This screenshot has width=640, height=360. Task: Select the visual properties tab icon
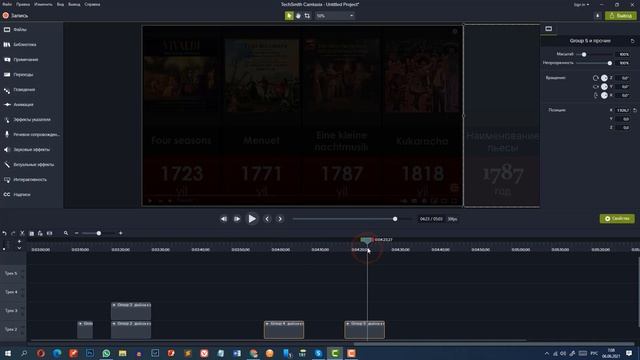coord(549,29)
